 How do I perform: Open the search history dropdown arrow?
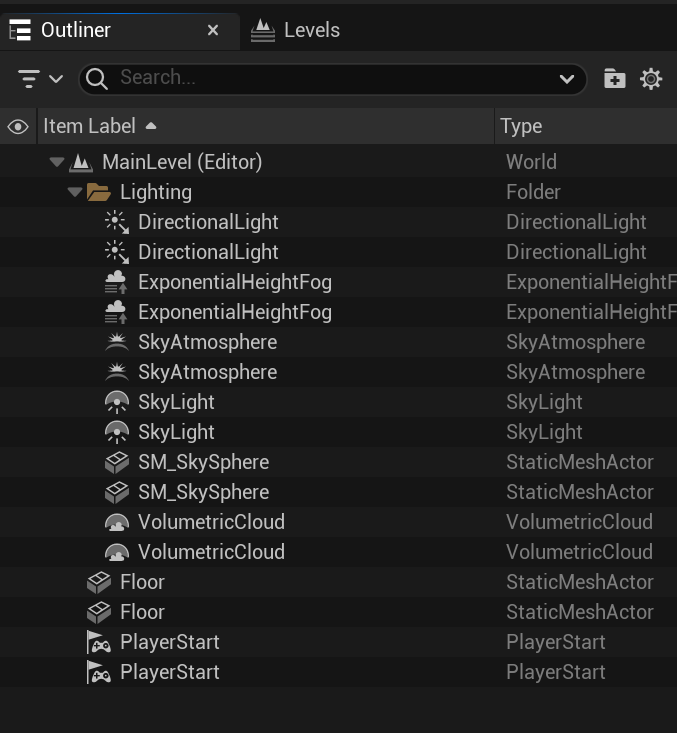pos(567,79)
